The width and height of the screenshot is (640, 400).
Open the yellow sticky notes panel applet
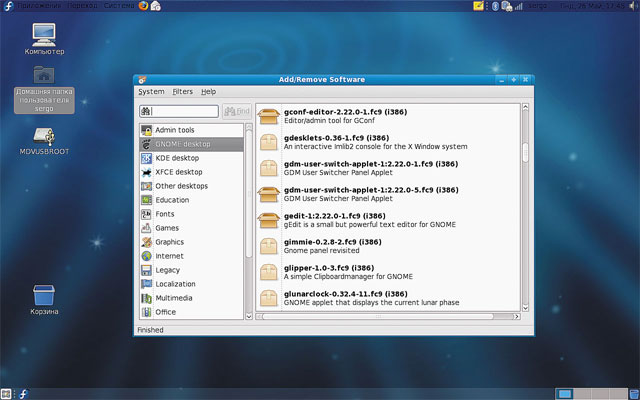click(x=478, y=6)
